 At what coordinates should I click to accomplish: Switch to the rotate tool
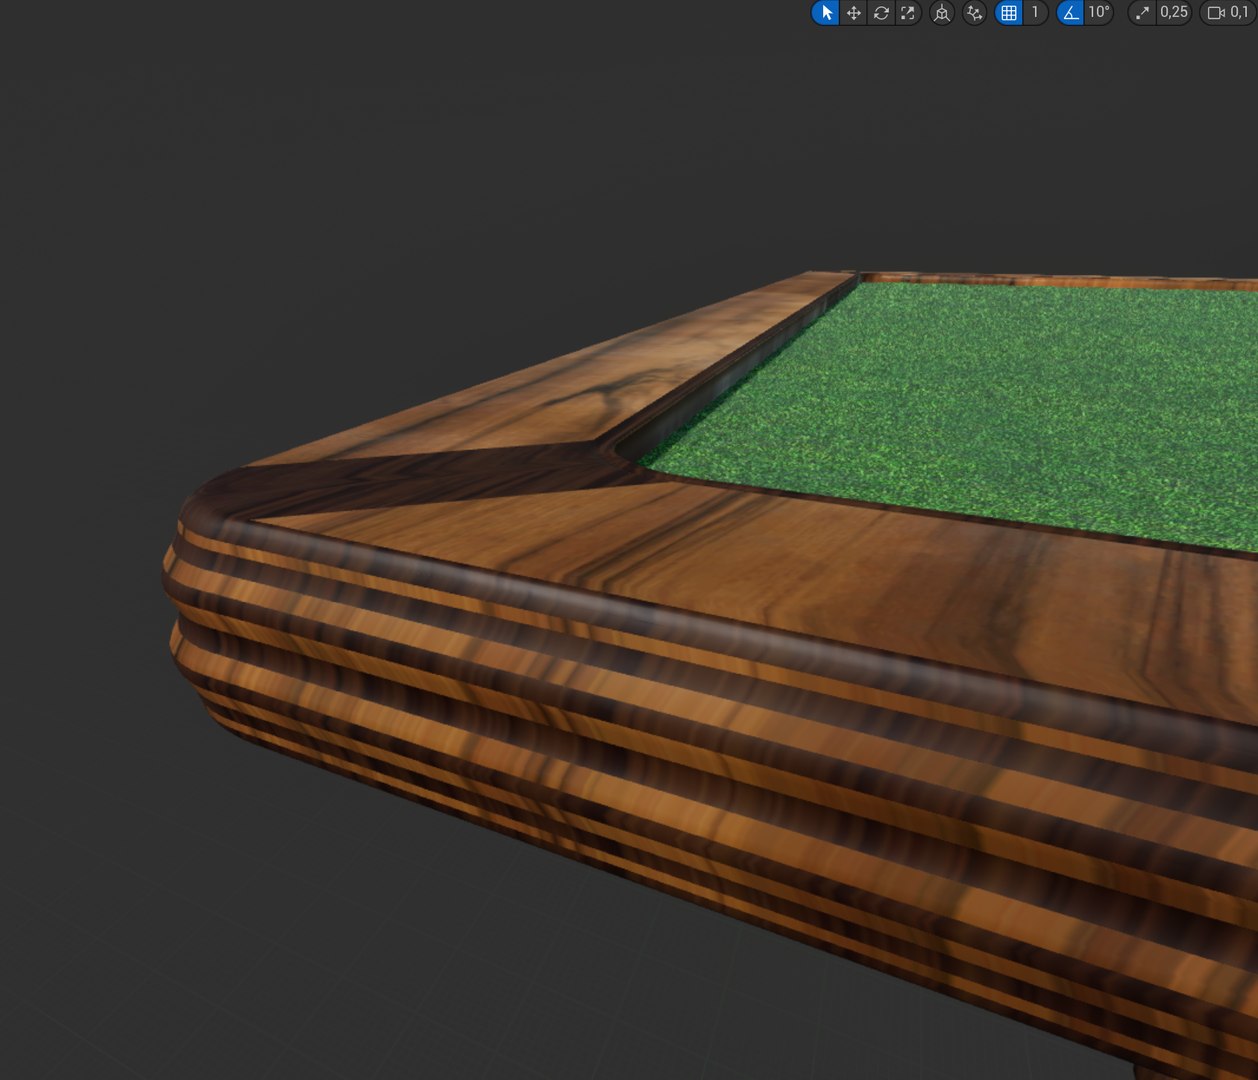tap(880, 13)
